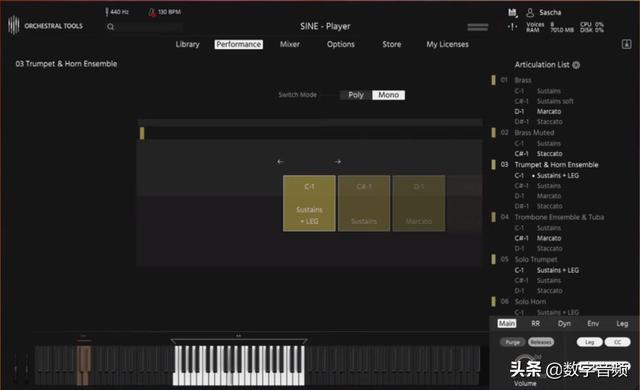Set Switch Mode to Mono
This screenshot has height=390, width=640.
point(389,95)
